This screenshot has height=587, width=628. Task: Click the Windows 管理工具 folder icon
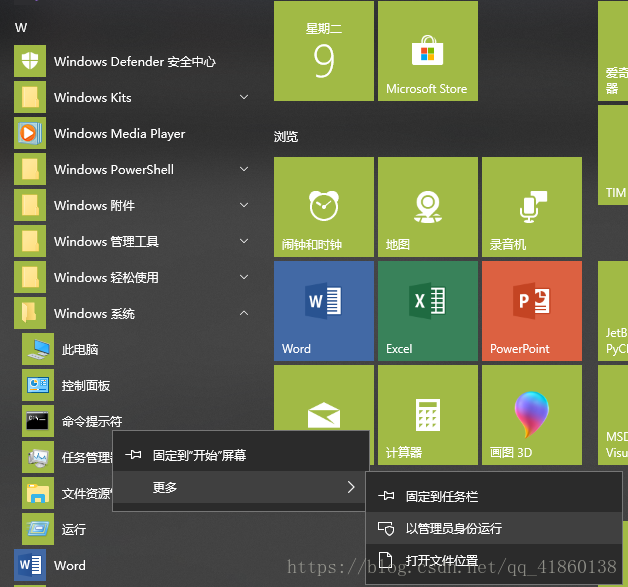tap(30, 241)
